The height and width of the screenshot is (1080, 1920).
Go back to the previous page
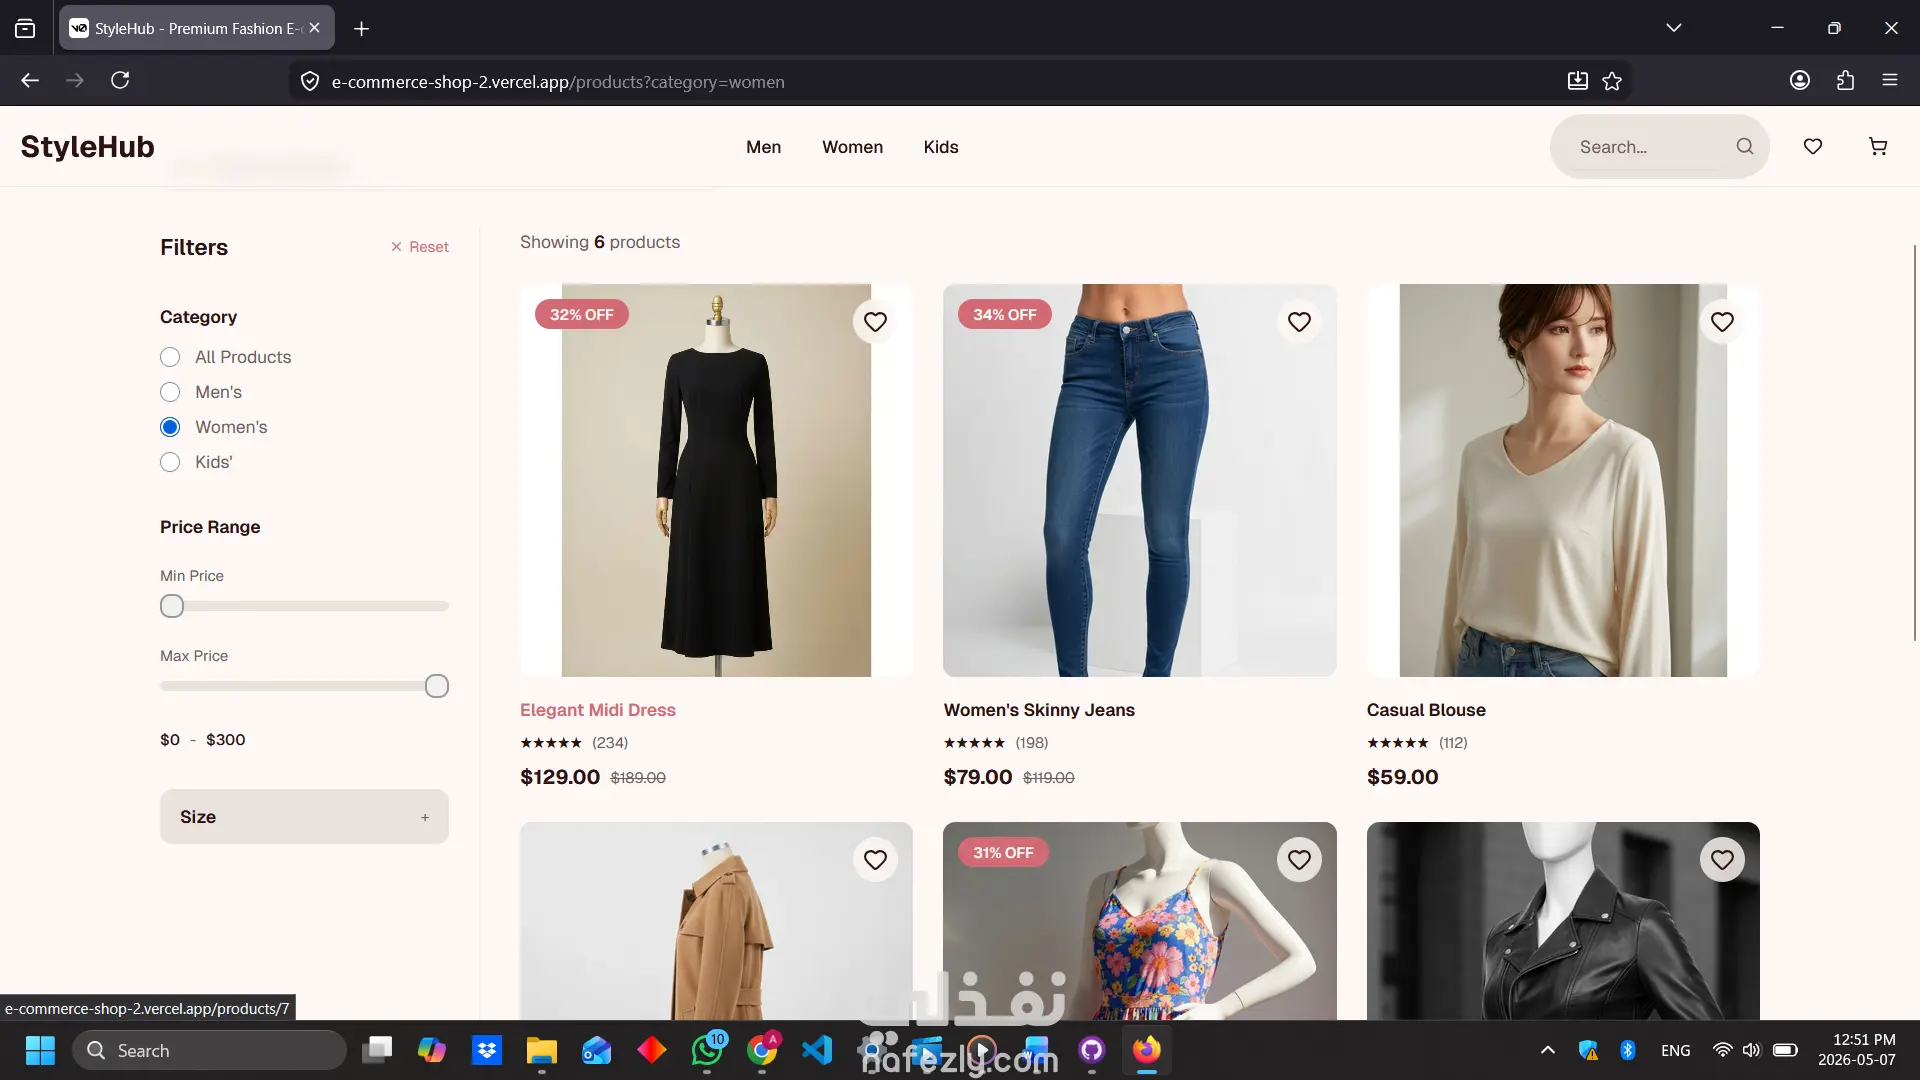pyautogui.click(x=30, y=81)
